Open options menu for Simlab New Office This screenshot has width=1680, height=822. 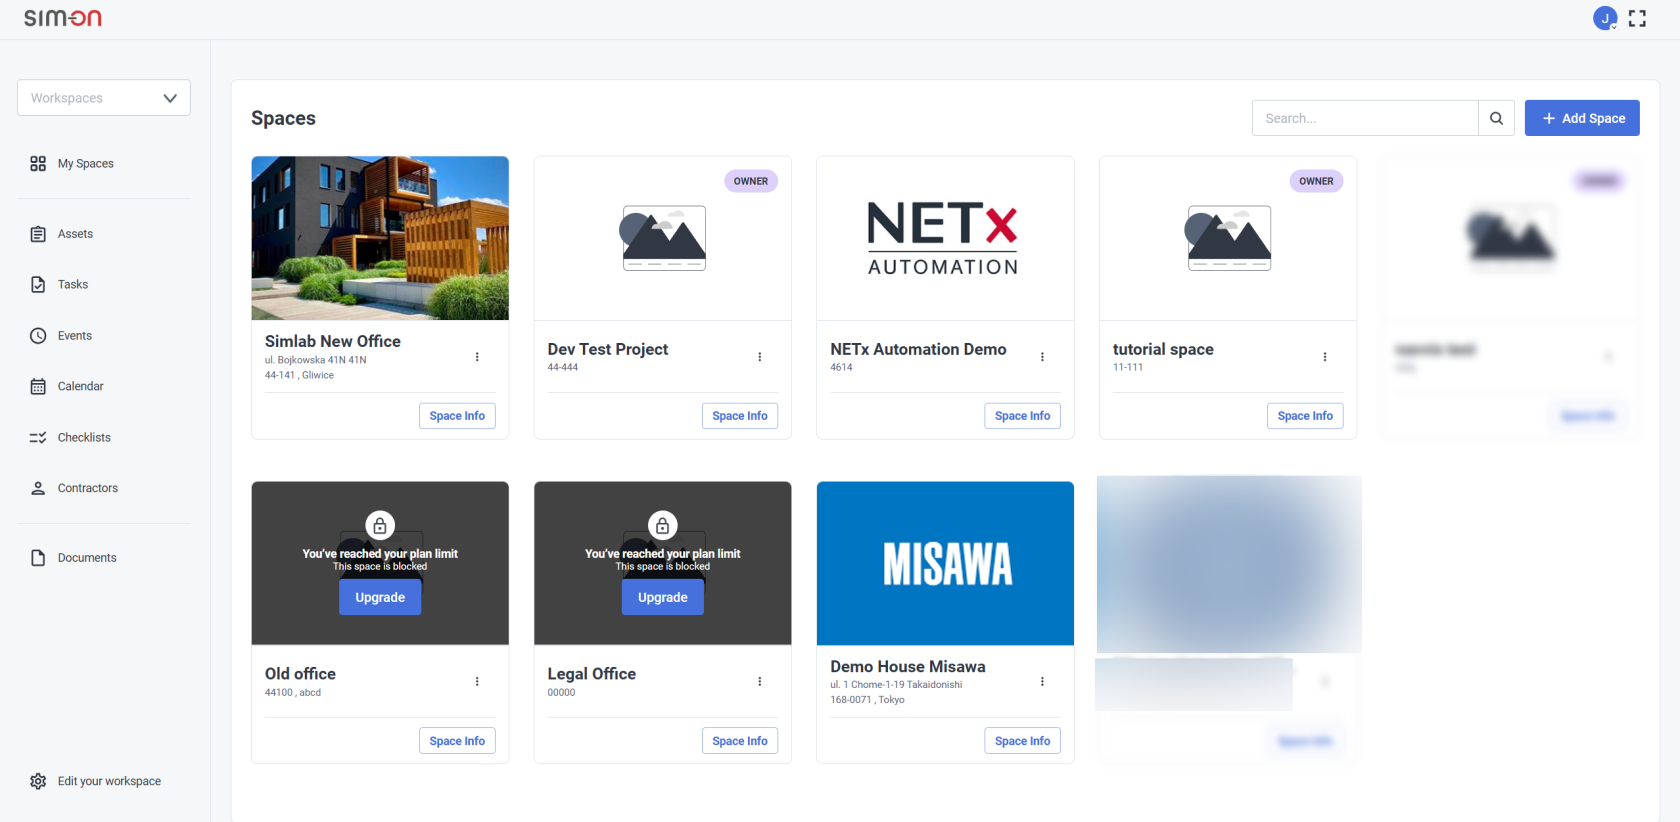coord(477,357)
